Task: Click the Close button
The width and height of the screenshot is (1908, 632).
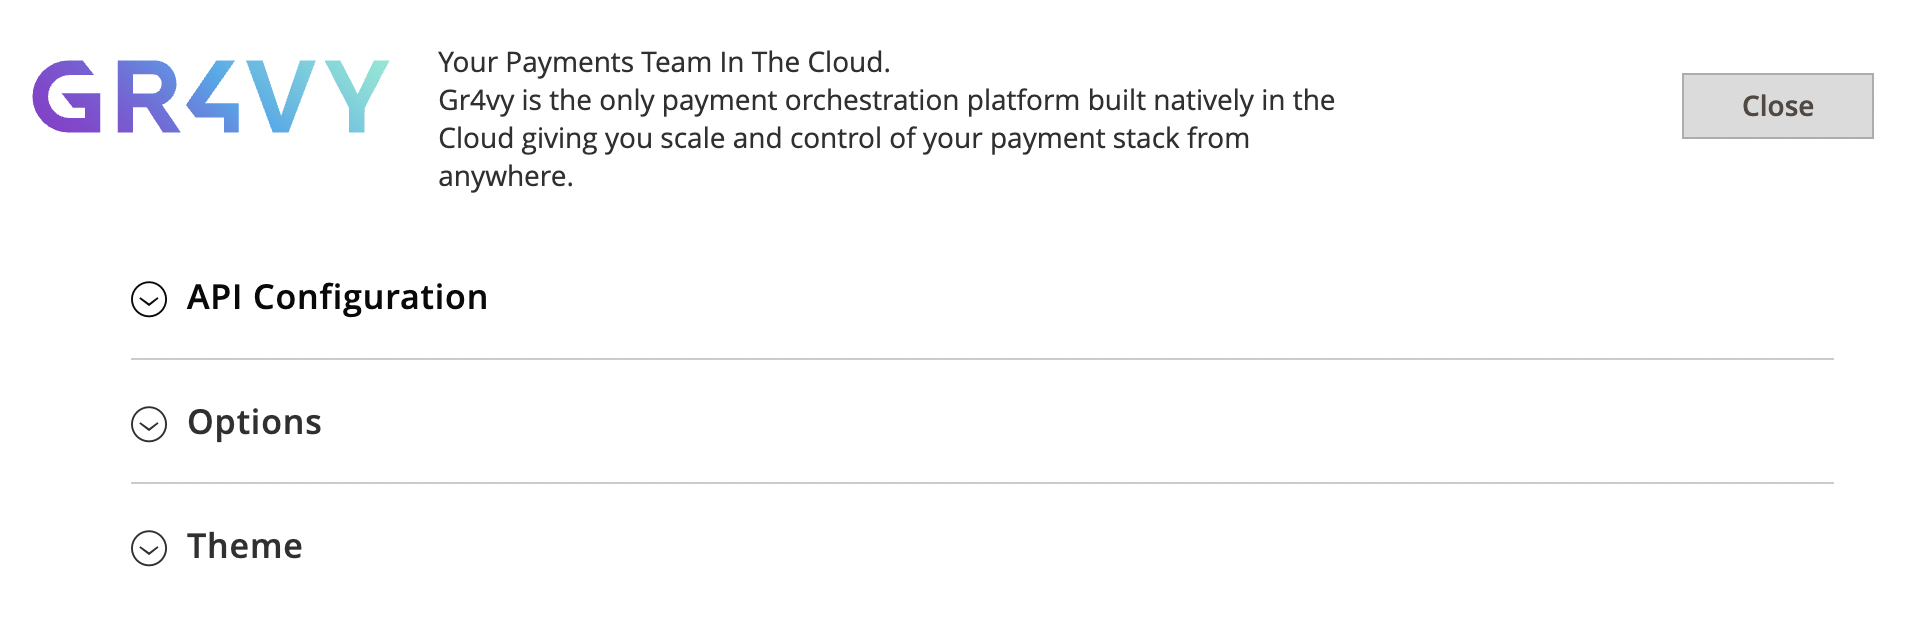Action: point(1777,106)
